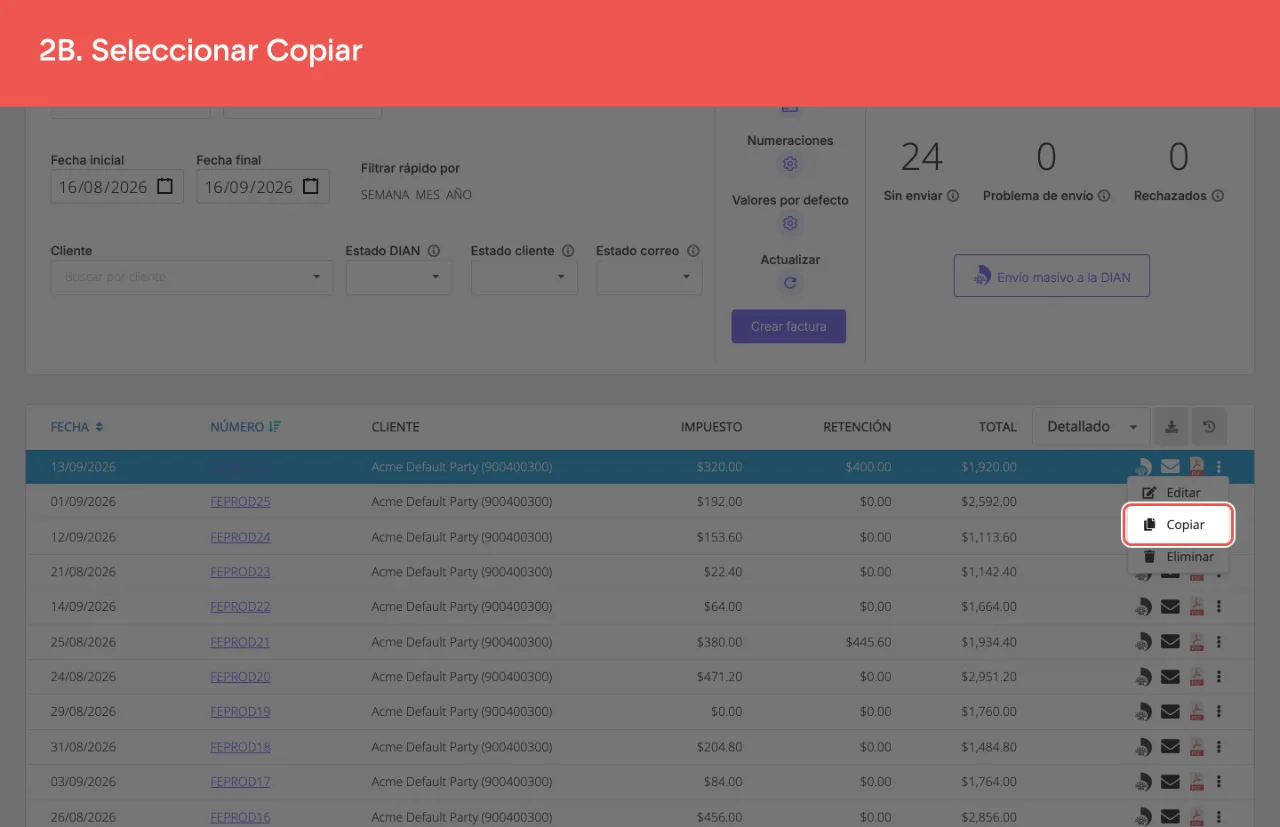The height and width of the screenshot is (827, 1280).
Task: Open the FEPROD24 invoice link
Action: pos(240,537)
